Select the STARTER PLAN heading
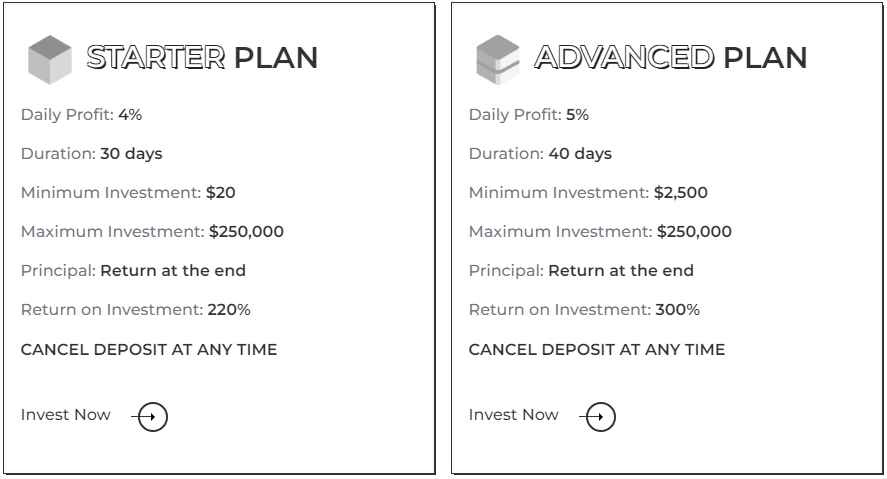The width and height of the screenshot is (887, 479). [x=202, y=58]
